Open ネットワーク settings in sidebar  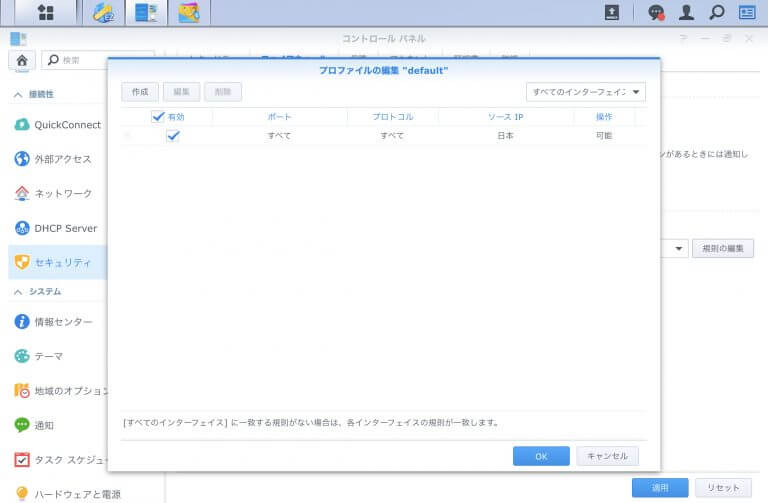(58, 193)
